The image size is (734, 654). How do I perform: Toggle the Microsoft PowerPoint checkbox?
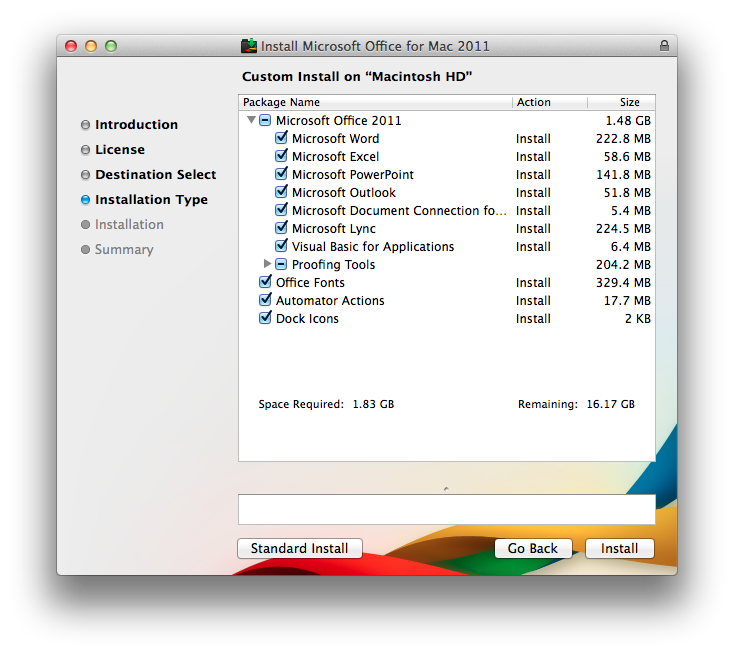pyautogui.click(x=281, y=174)
